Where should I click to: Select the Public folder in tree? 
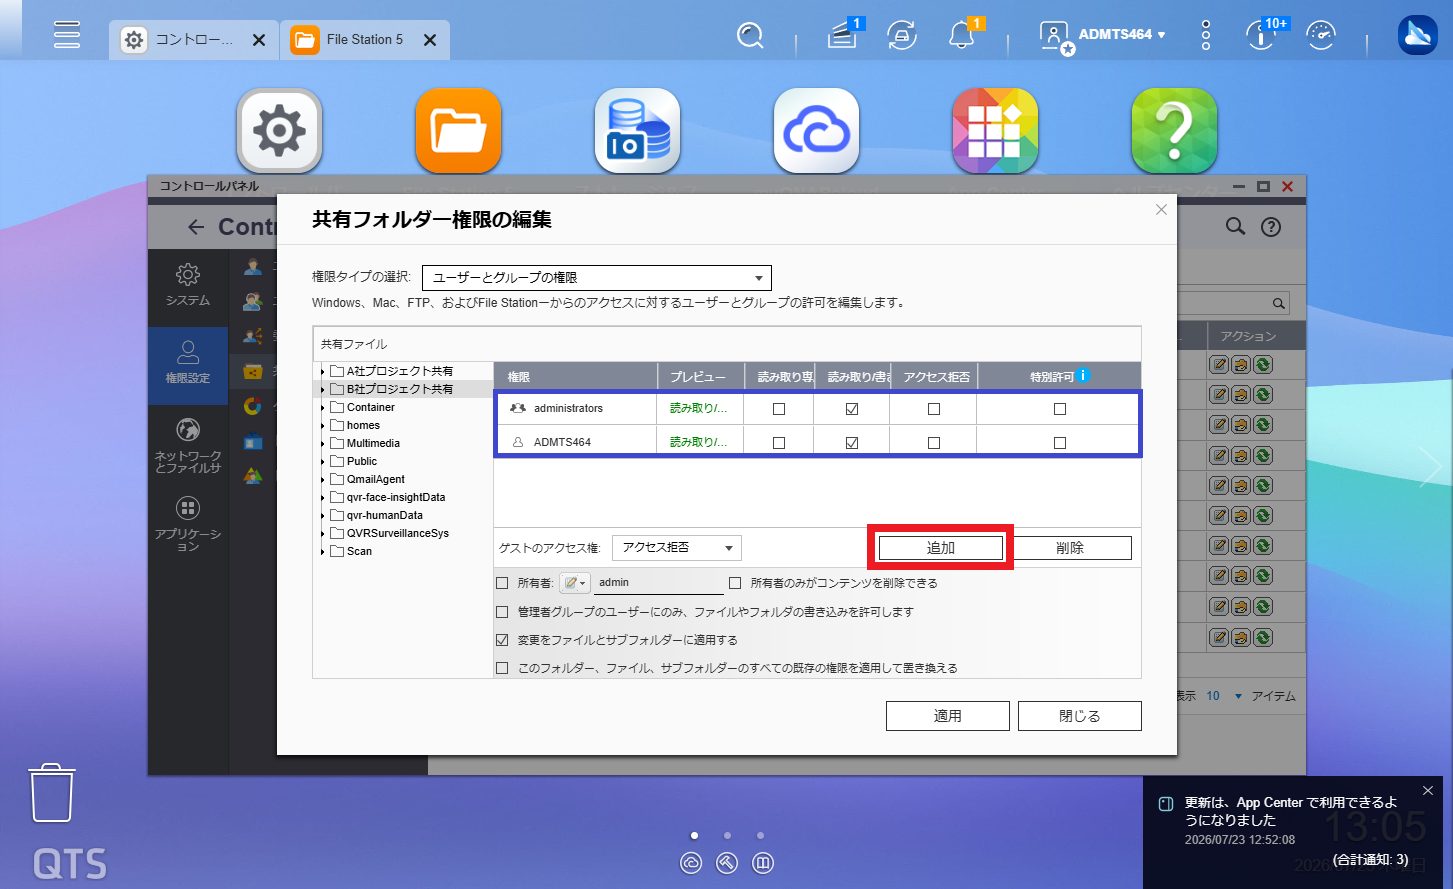362,461
